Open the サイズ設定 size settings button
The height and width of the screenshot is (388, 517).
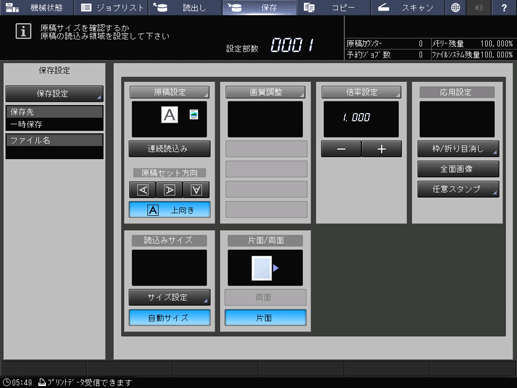click(169, 297)
